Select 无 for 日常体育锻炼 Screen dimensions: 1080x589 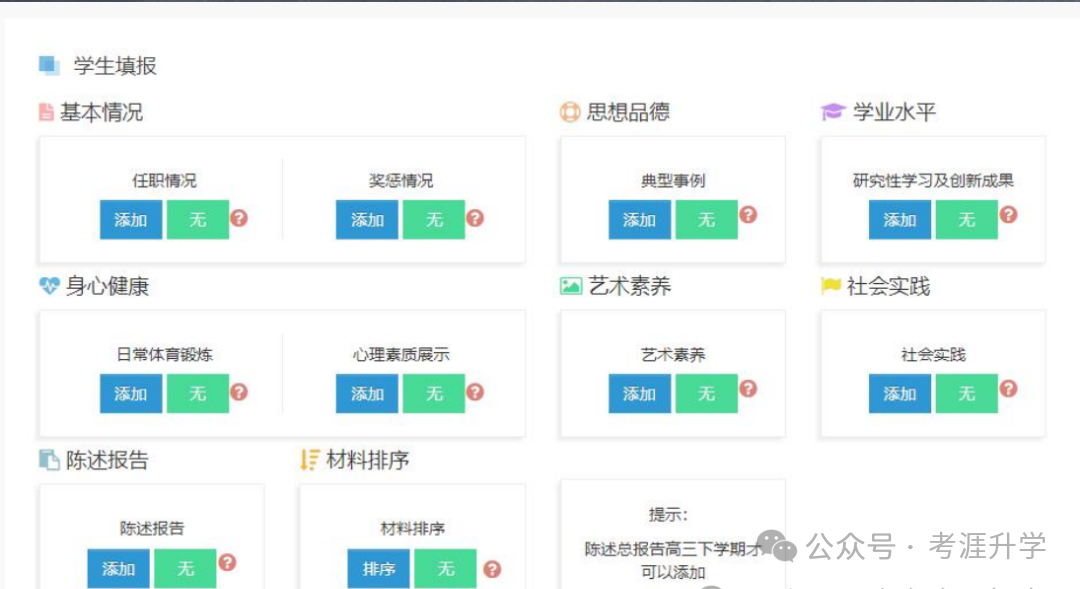coord(198,393)
